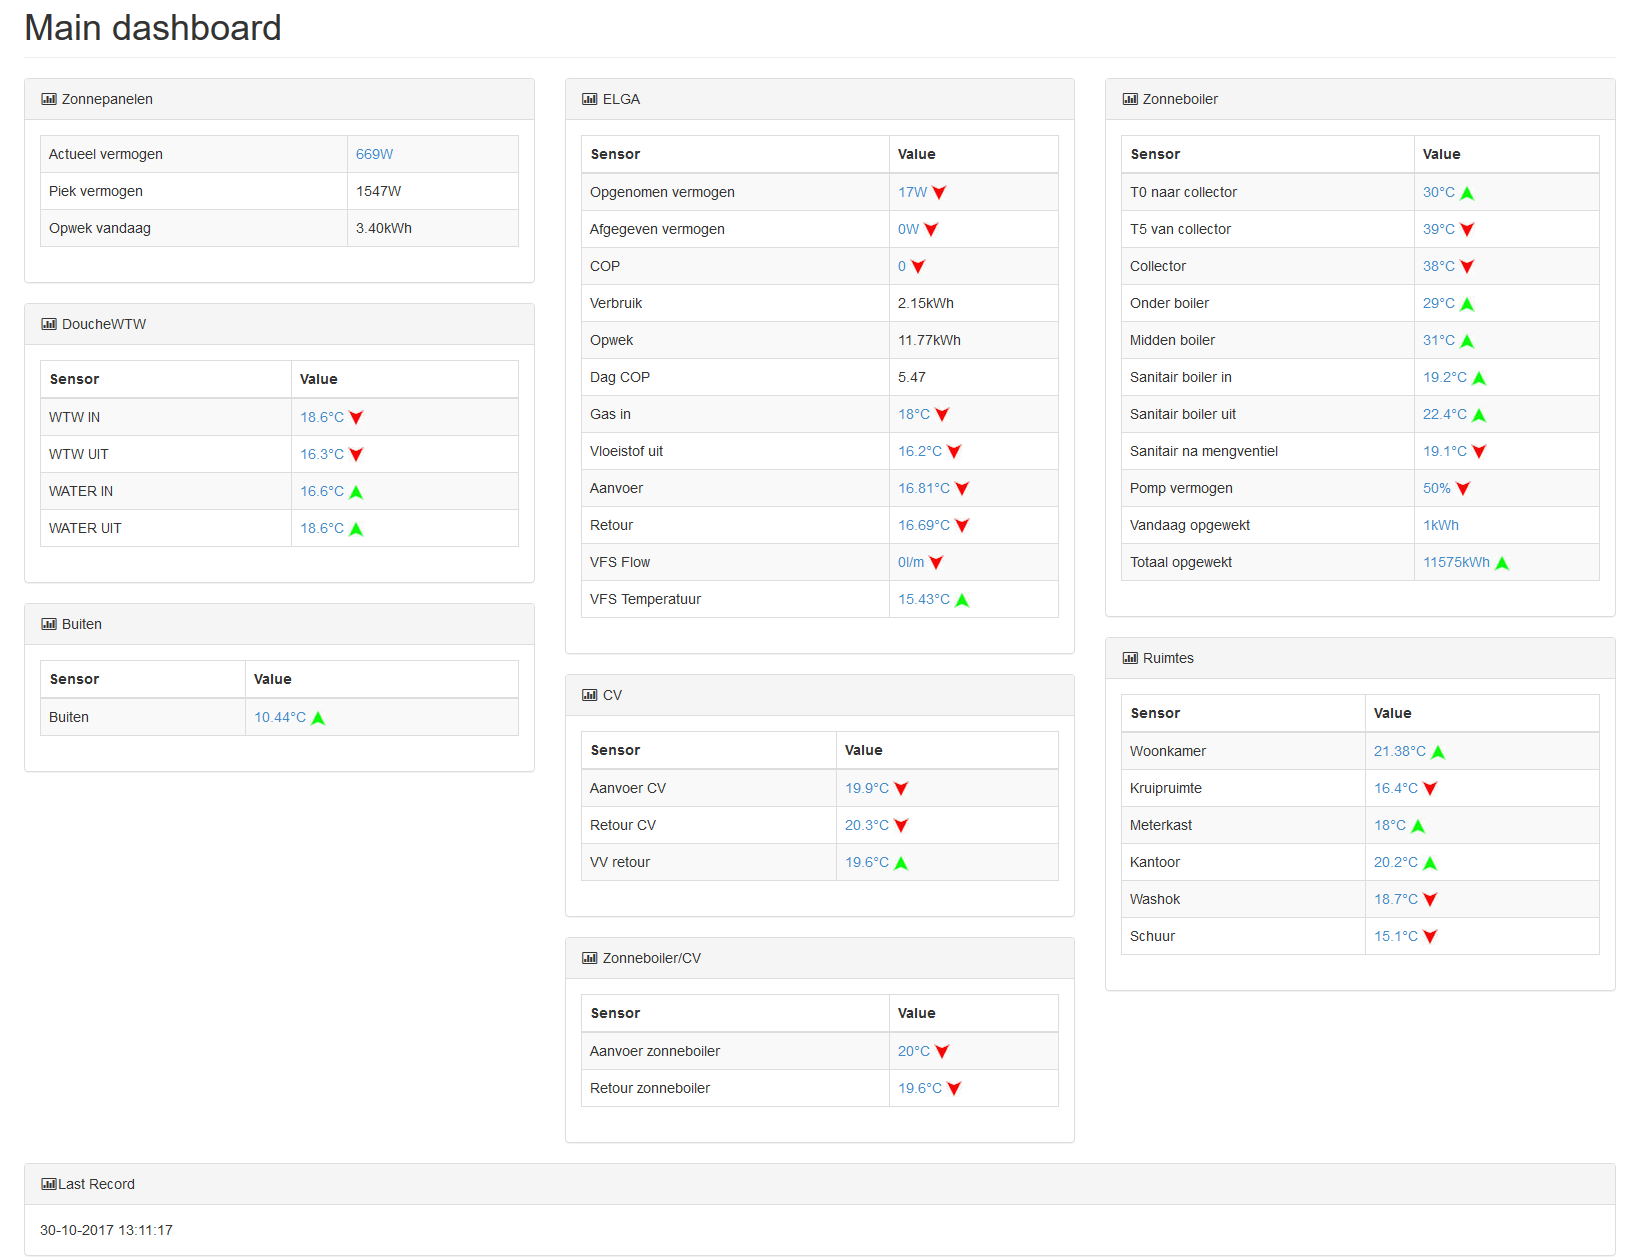
Task: Select the Collector 38°C value link
Action: tap(1438, 266)
